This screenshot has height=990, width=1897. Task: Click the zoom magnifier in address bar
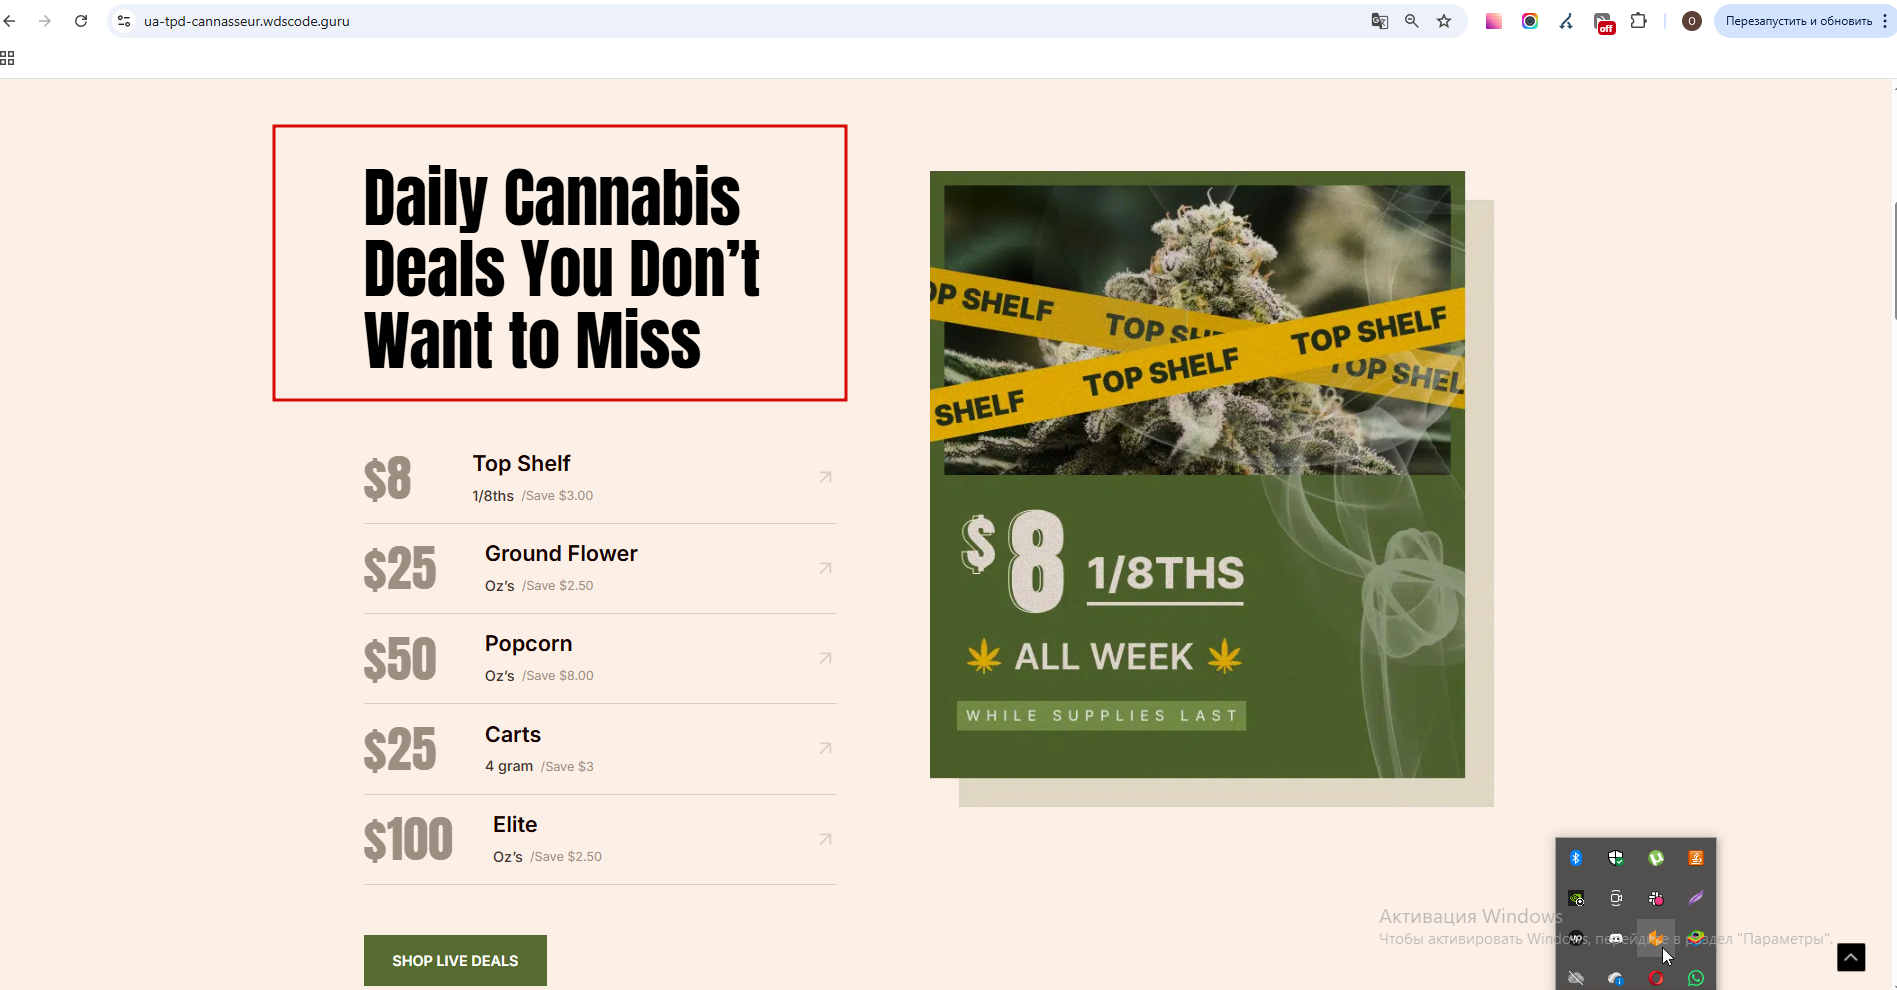pyautogui.click(x=1412, y=21)
